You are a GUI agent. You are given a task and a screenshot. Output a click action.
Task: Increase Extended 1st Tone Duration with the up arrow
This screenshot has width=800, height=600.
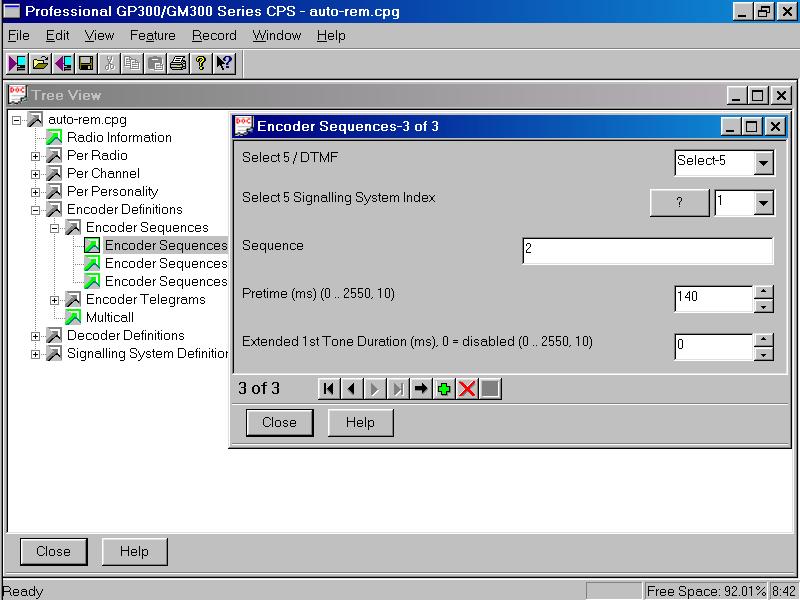[x=763, y=340]
